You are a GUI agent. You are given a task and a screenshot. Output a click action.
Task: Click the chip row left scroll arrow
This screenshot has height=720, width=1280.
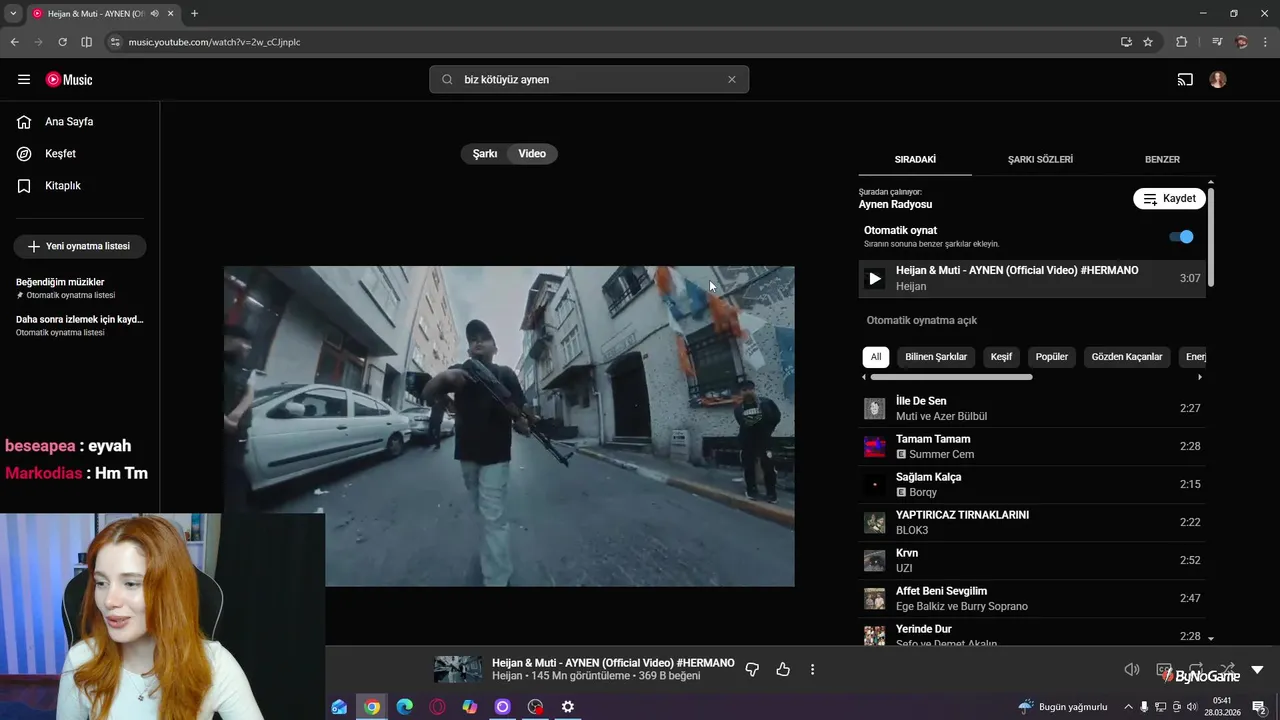[x=864, y=377]
